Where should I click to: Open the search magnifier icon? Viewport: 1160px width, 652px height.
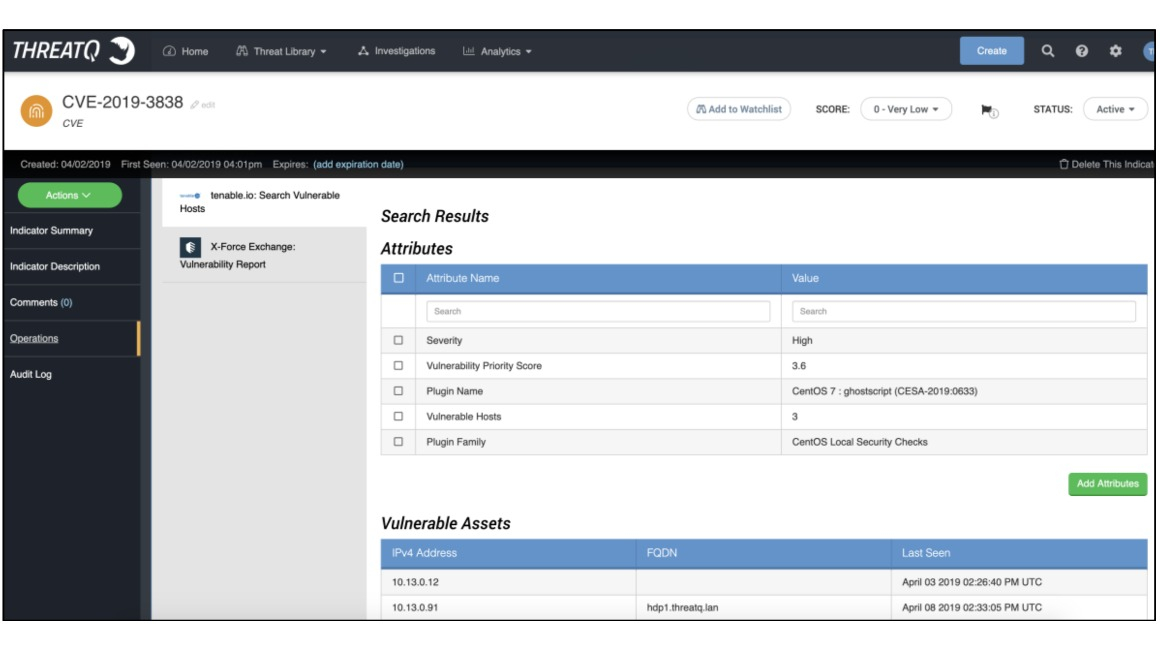(1048, 51)
